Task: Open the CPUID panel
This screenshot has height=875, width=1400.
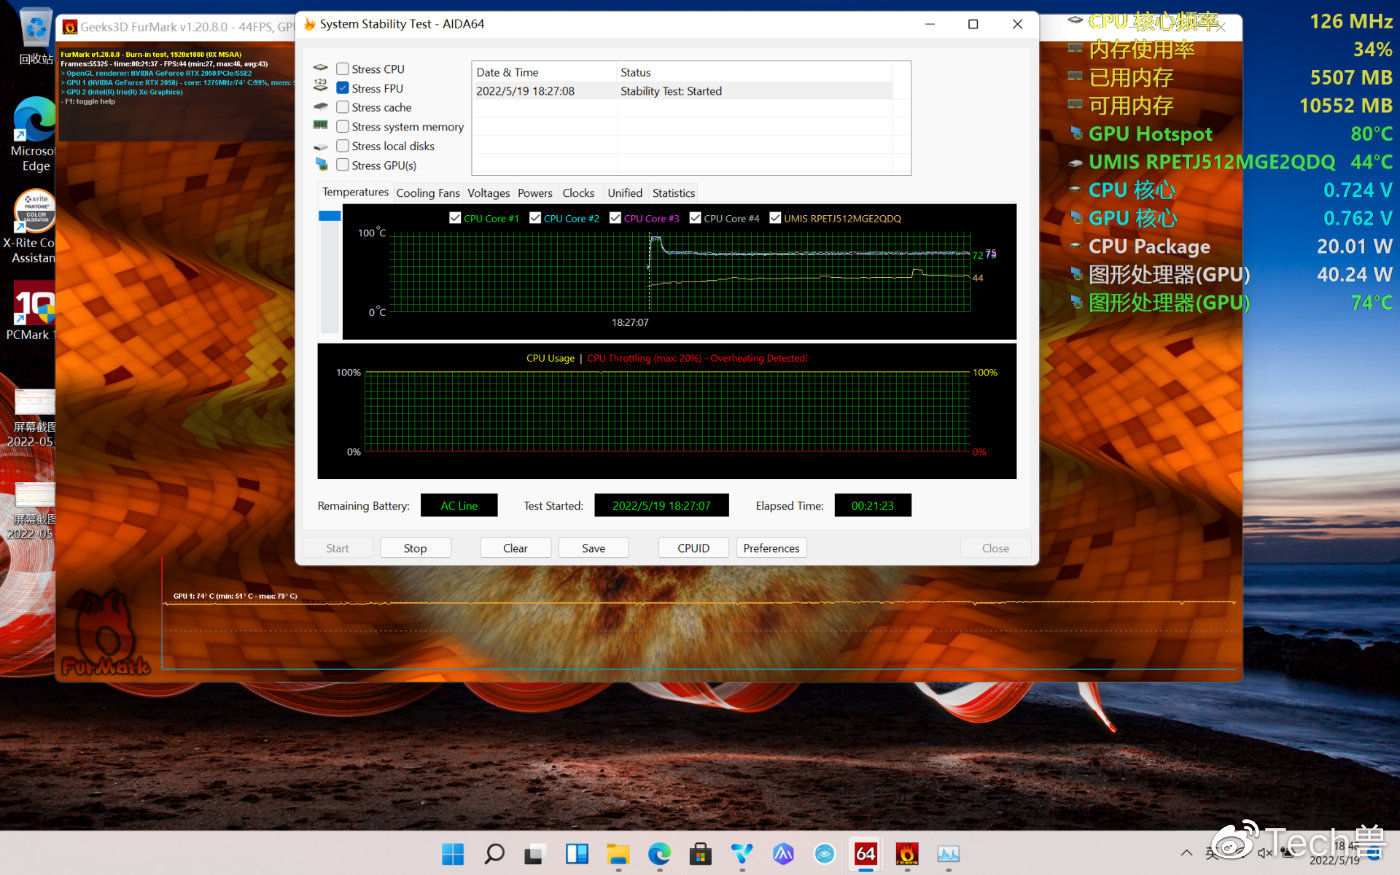Action: tap(693, 548)
